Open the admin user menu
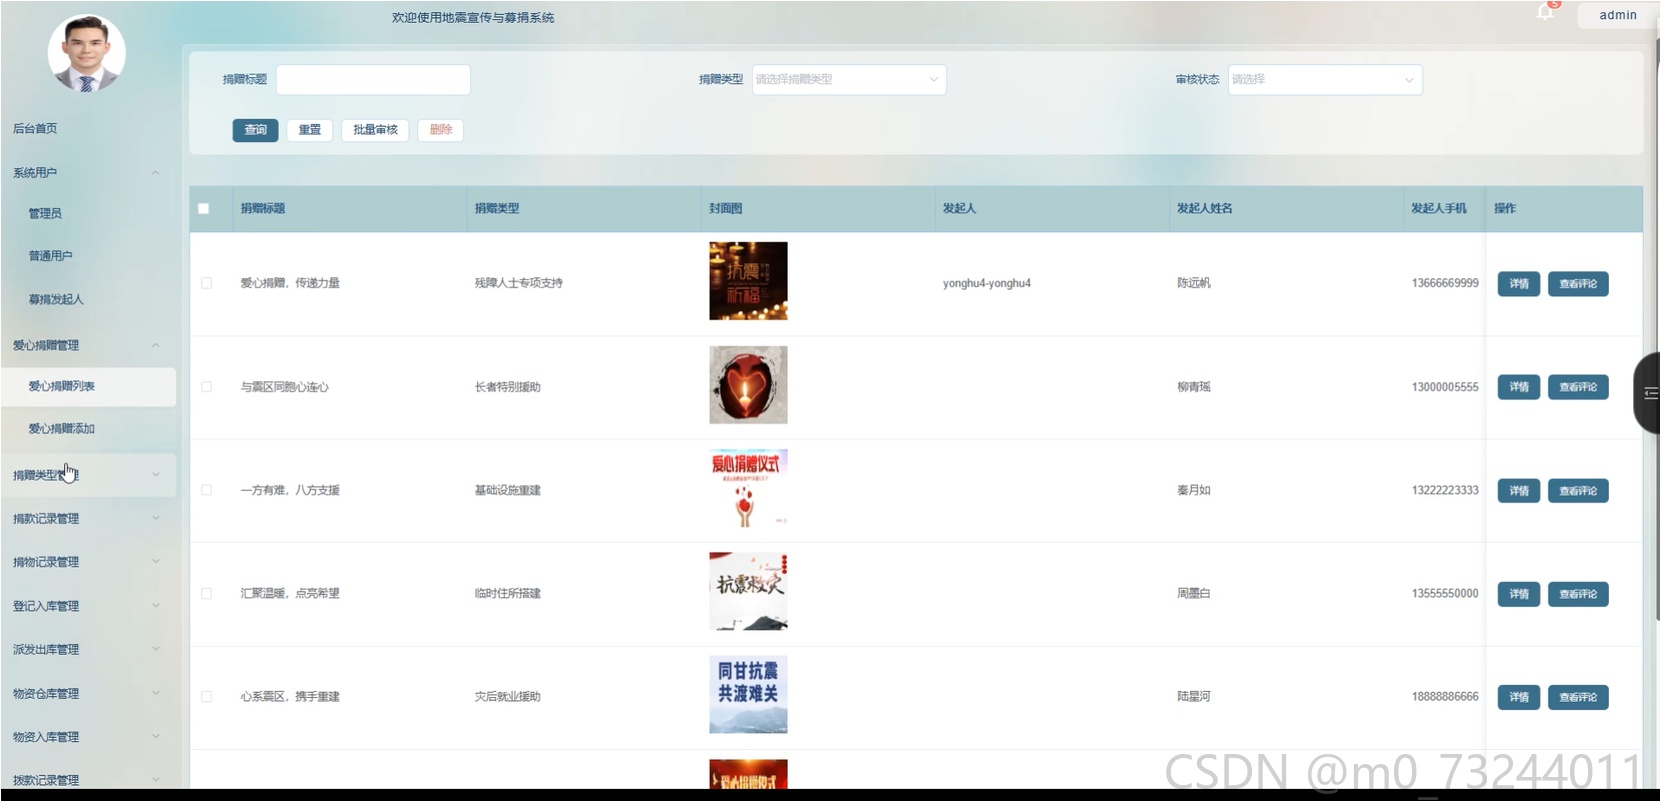This screenshot has height=802, width=1661. click(1617, 15)
